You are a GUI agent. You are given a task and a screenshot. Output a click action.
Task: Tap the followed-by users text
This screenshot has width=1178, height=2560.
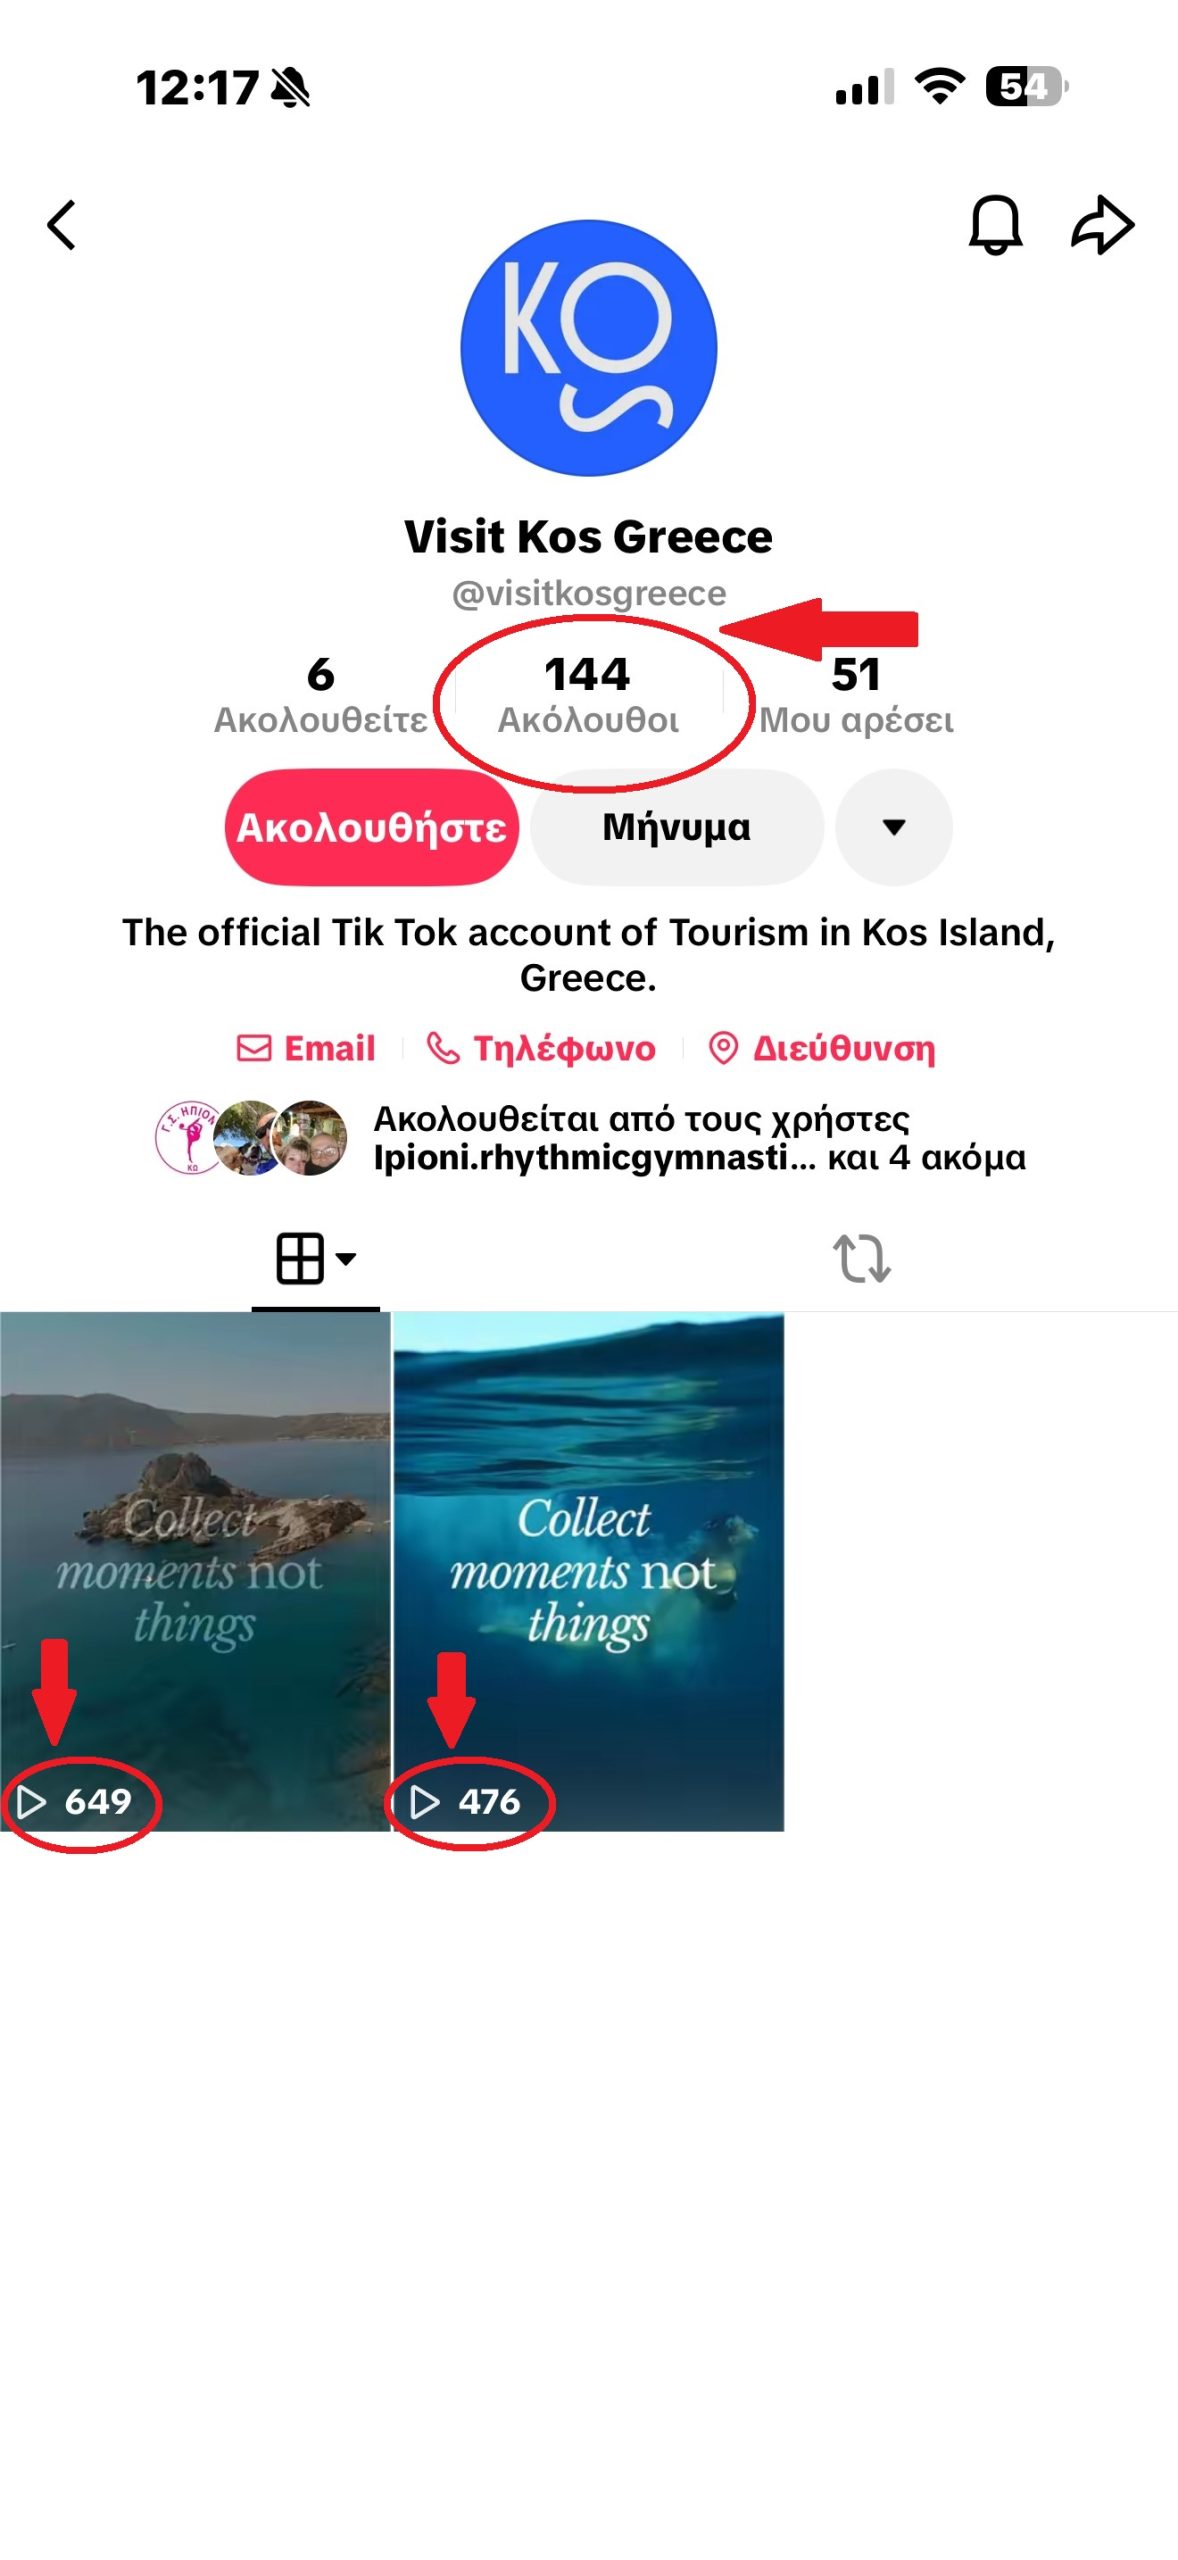point(698,1138)
